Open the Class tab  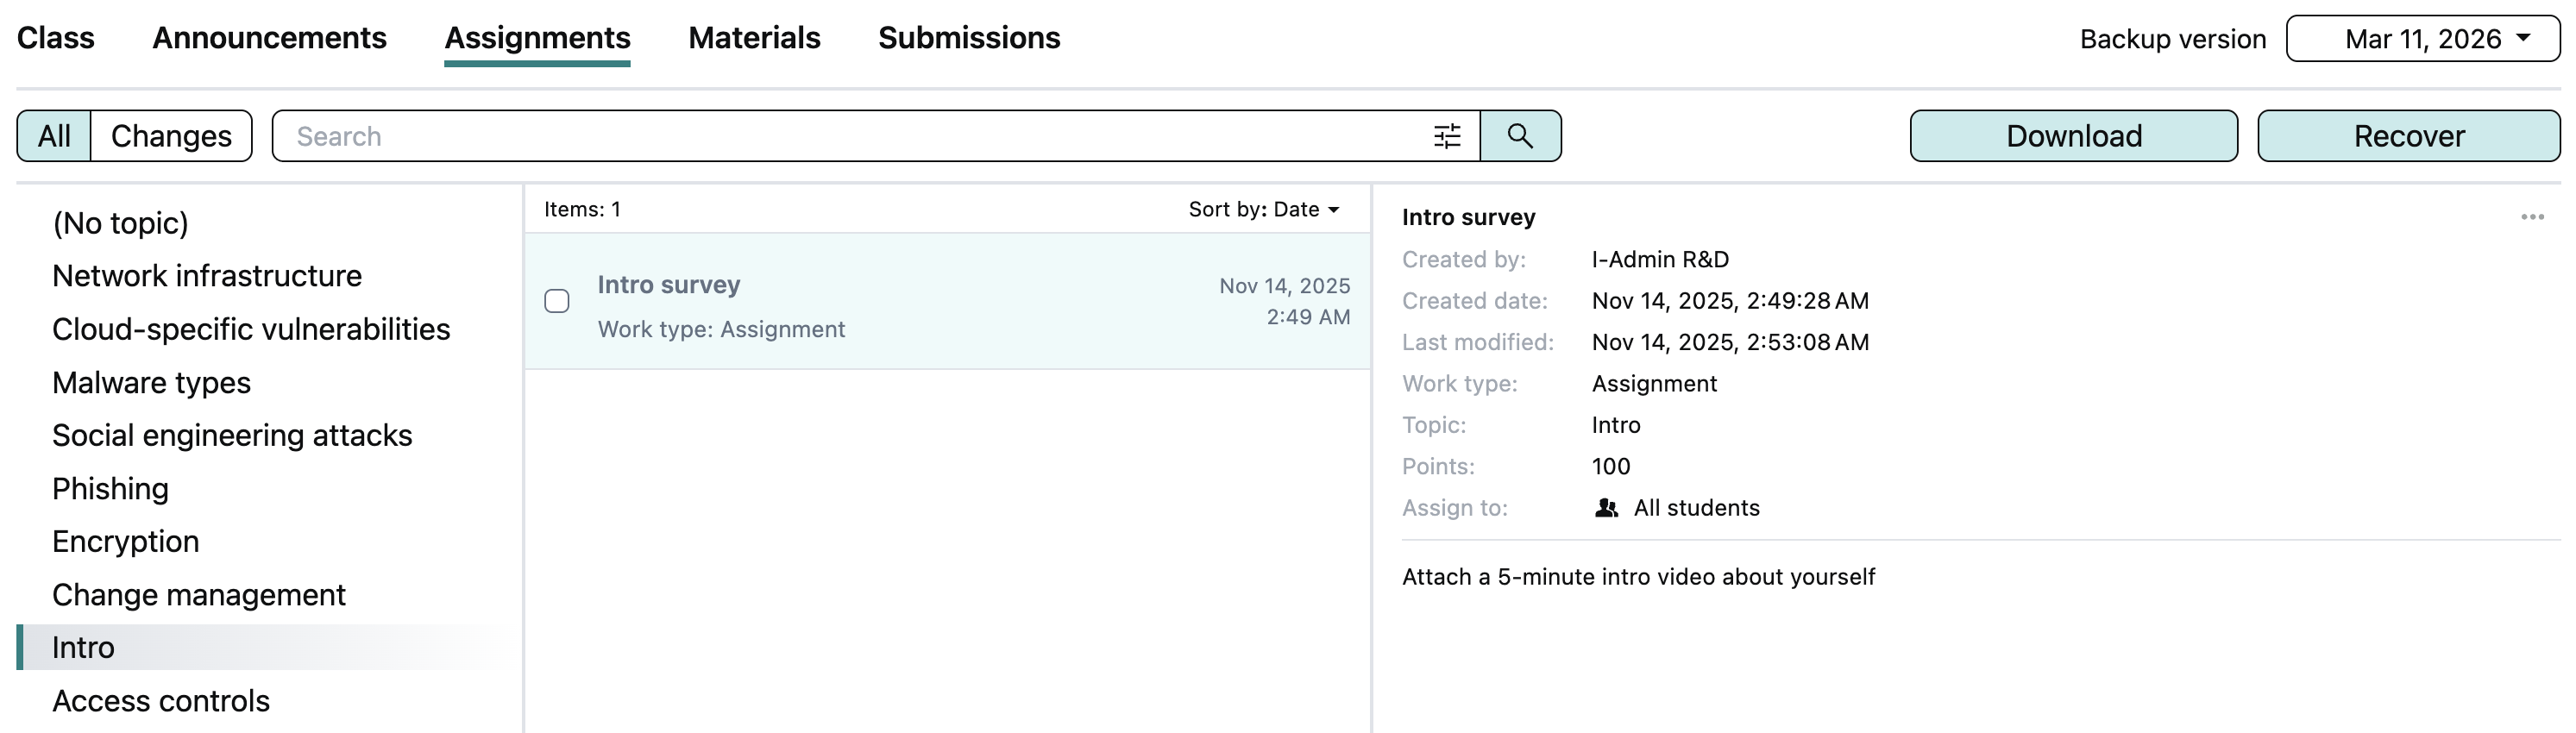click(56, 38)
